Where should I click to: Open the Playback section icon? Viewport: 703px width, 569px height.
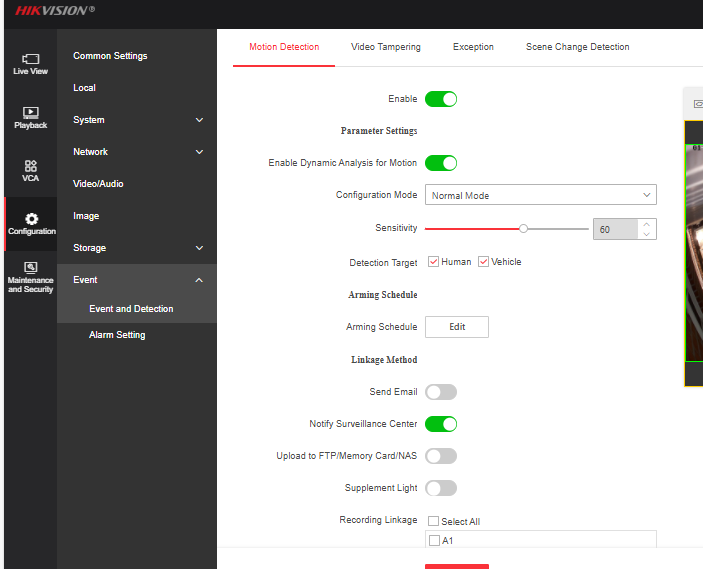pos(30,118)
